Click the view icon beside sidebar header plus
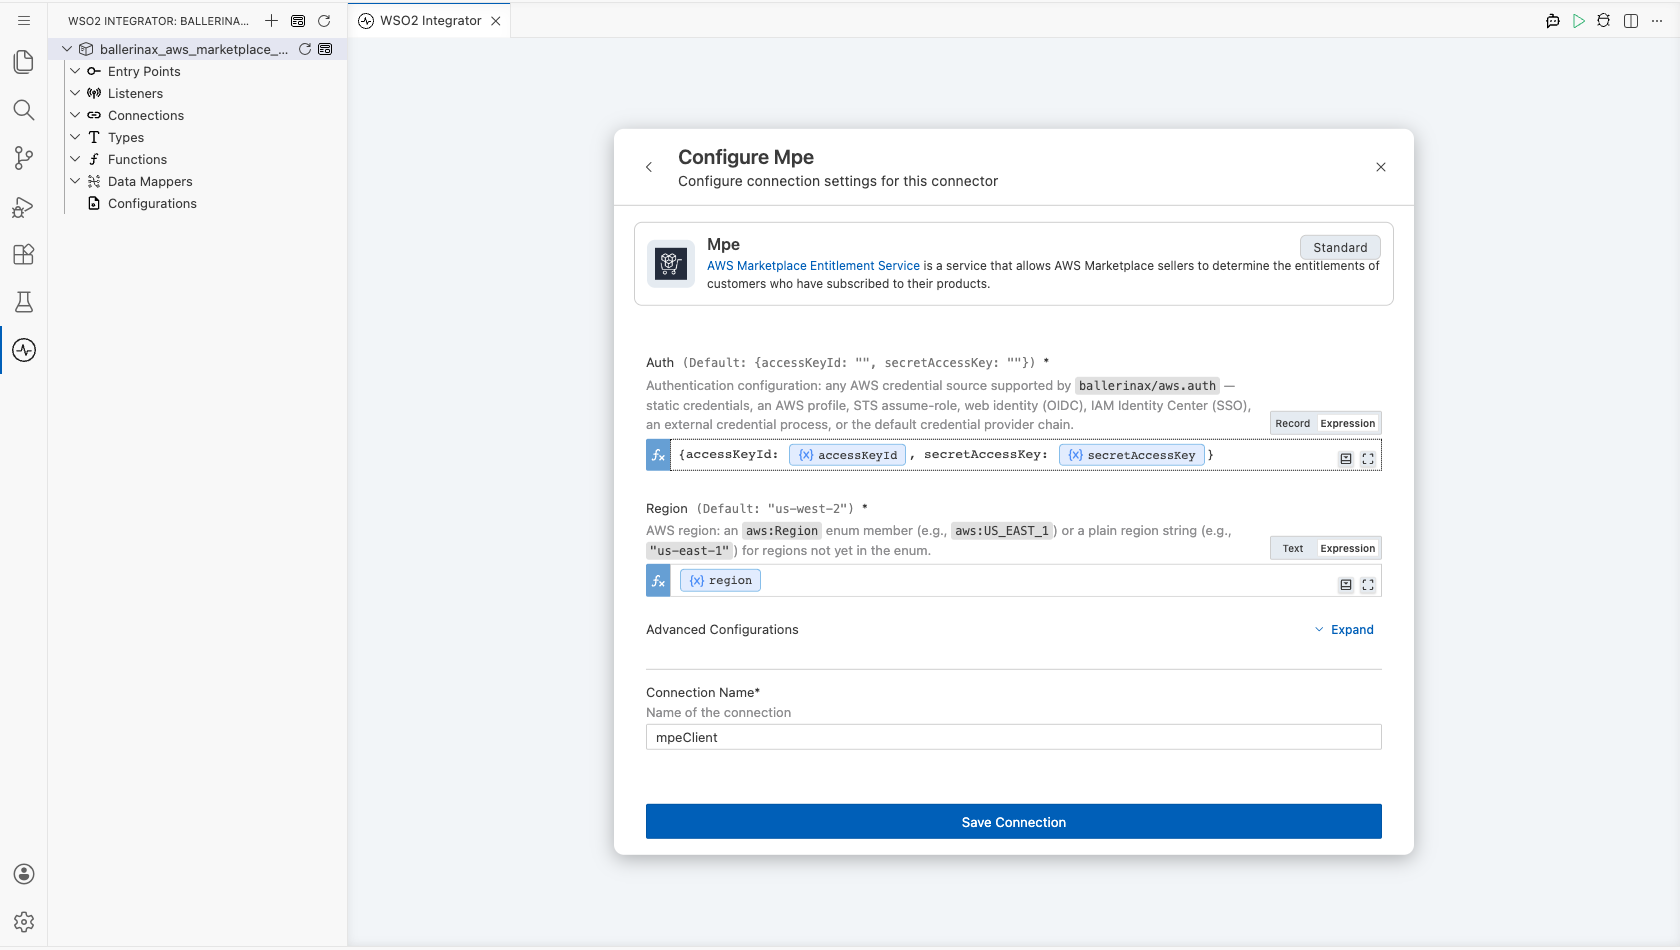1680x950 pixels. pyautogui.click(x=298, y=20)
